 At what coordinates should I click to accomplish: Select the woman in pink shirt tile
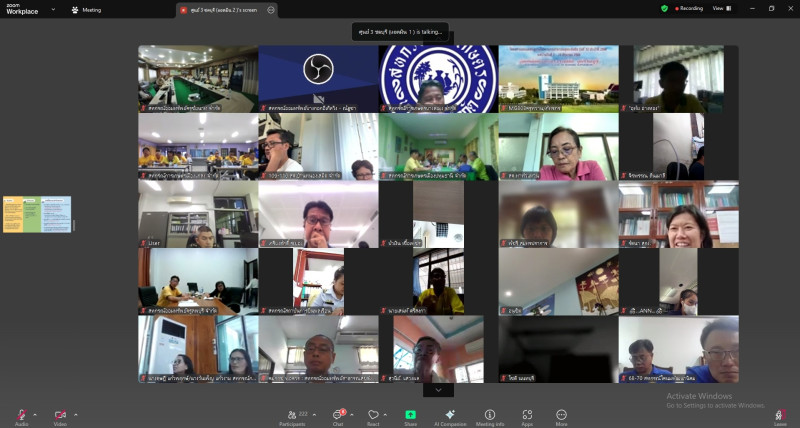point(559,146)
